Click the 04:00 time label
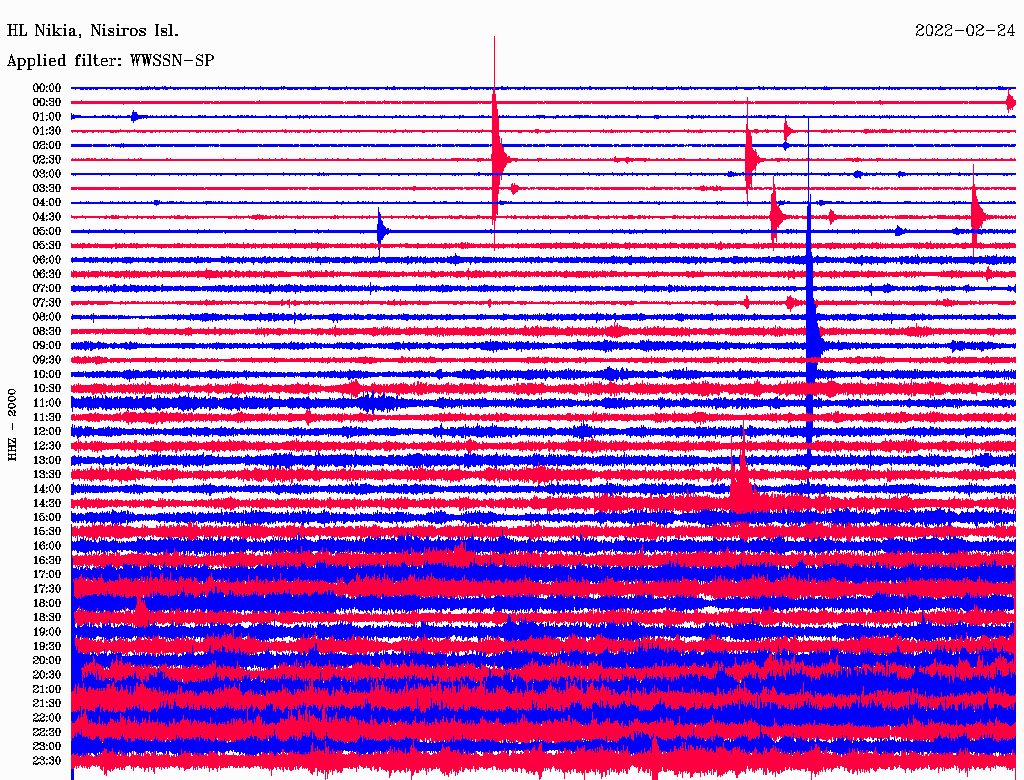This screenshot has height=780, width=1024. pyautogui.click(x=47, y=203)
